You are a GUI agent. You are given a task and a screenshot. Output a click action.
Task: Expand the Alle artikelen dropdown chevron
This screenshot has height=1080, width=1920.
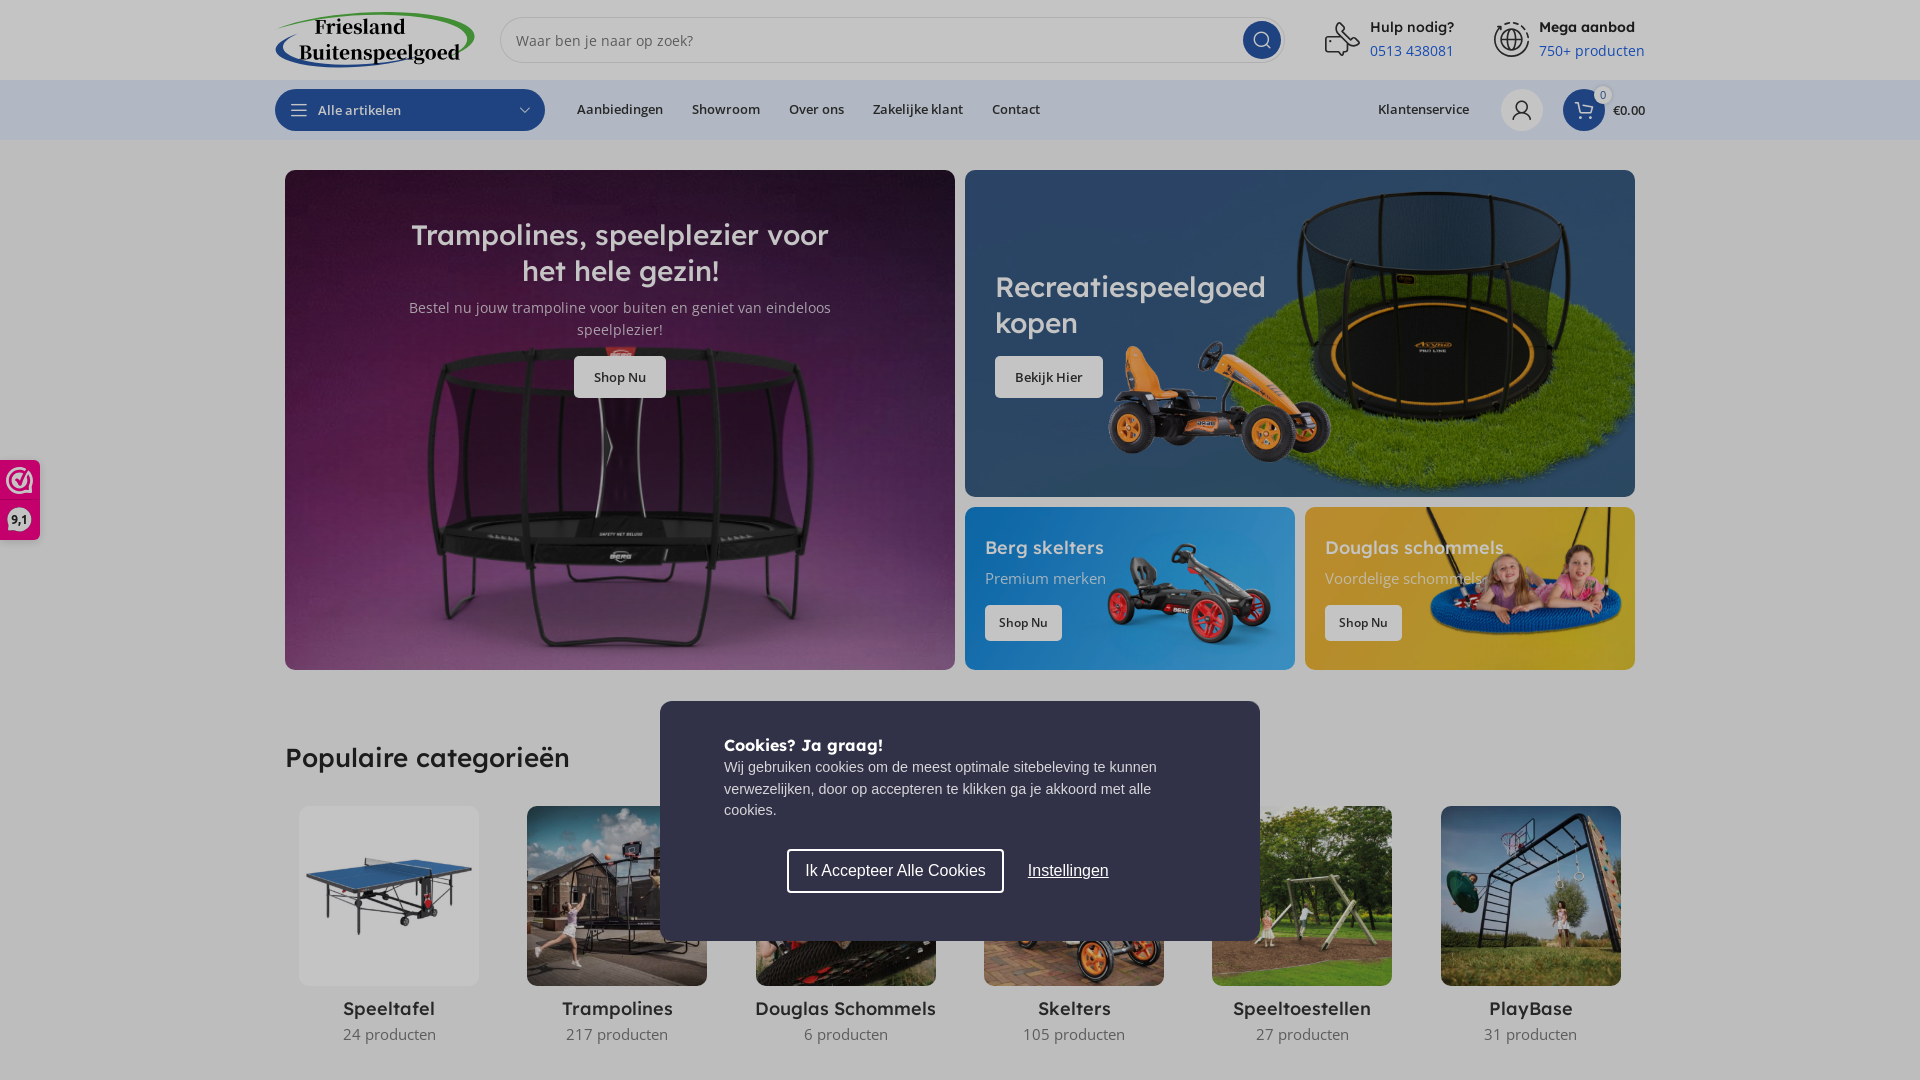tap(525, 110)
